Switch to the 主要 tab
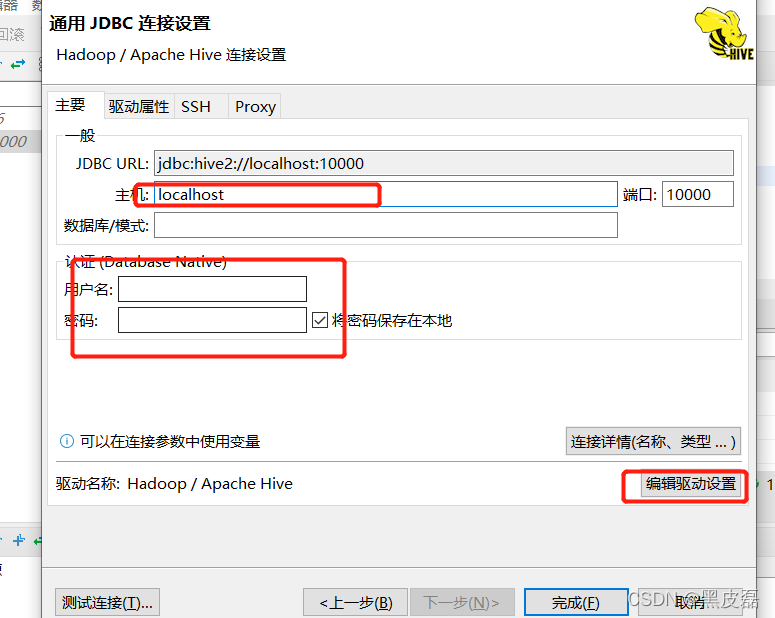 [x=76, y=105]
